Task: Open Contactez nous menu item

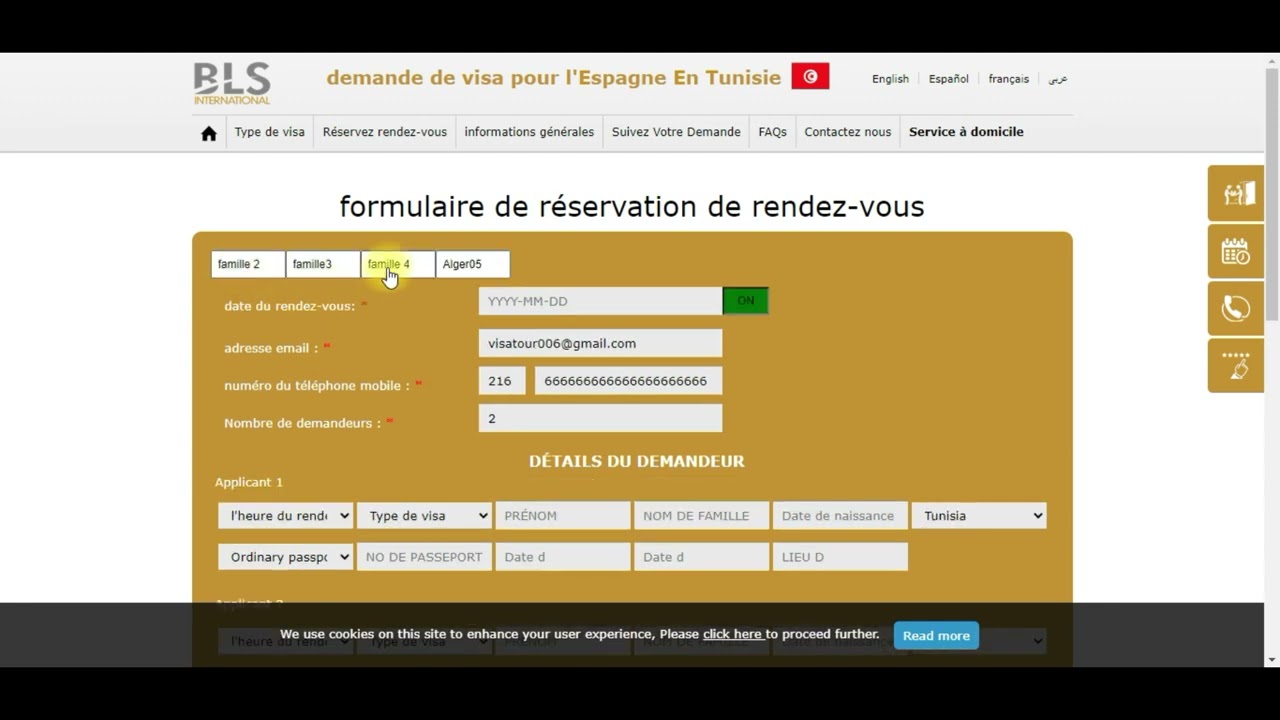Action: point(848,132)
